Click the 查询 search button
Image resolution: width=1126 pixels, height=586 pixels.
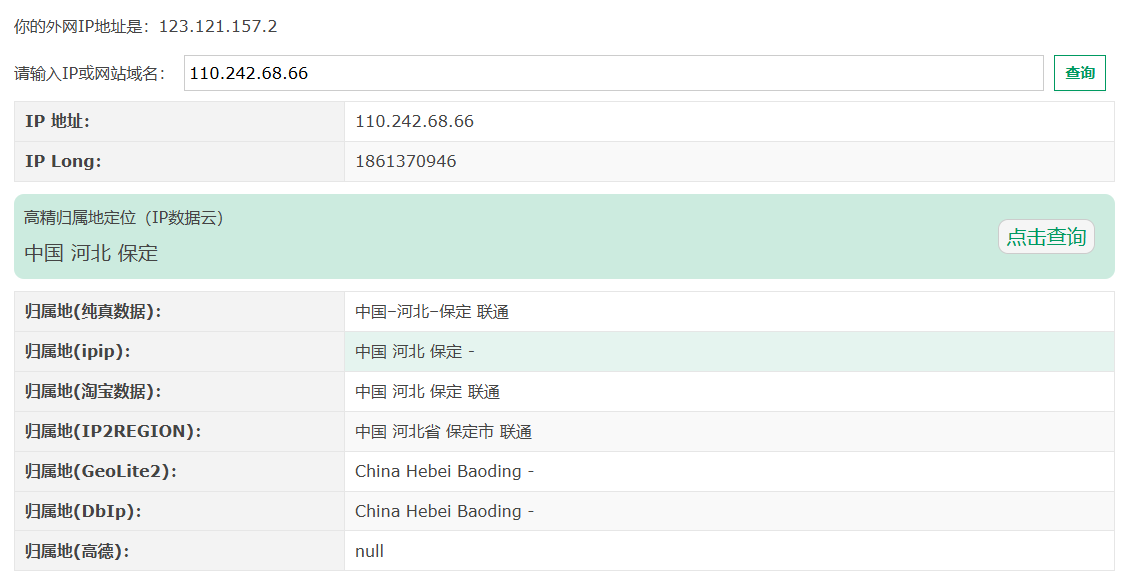1079,73
